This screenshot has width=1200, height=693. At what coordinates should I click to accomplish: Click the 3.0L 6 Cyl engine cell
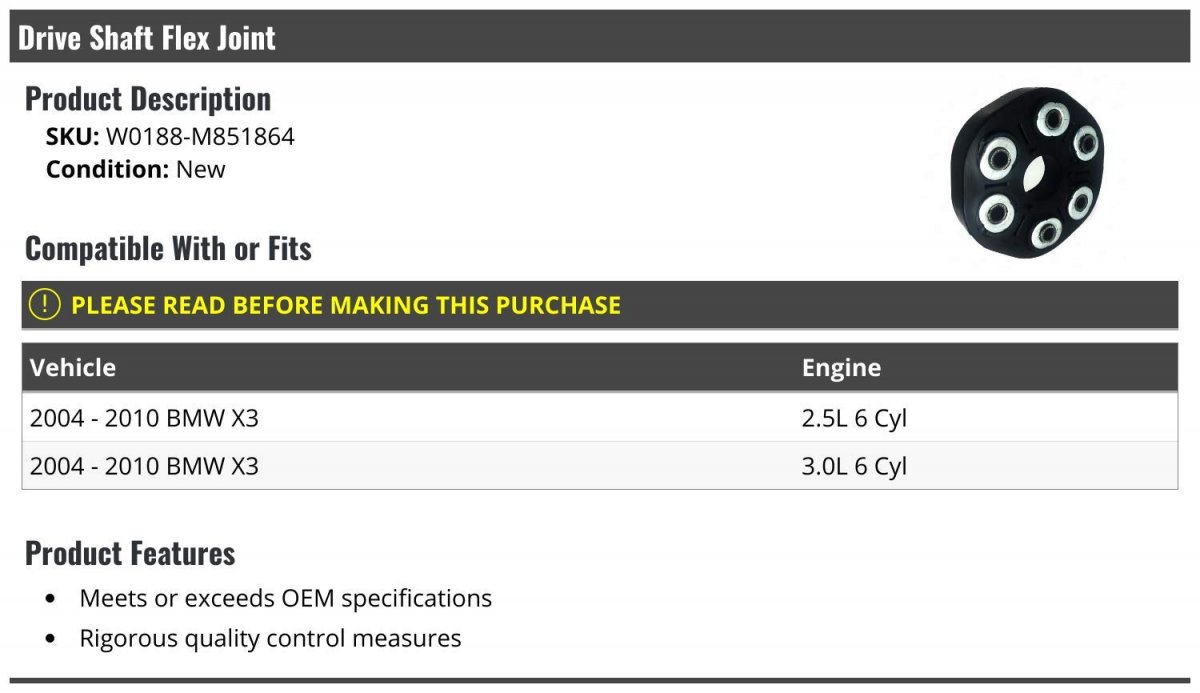click(x=854, y=466)
